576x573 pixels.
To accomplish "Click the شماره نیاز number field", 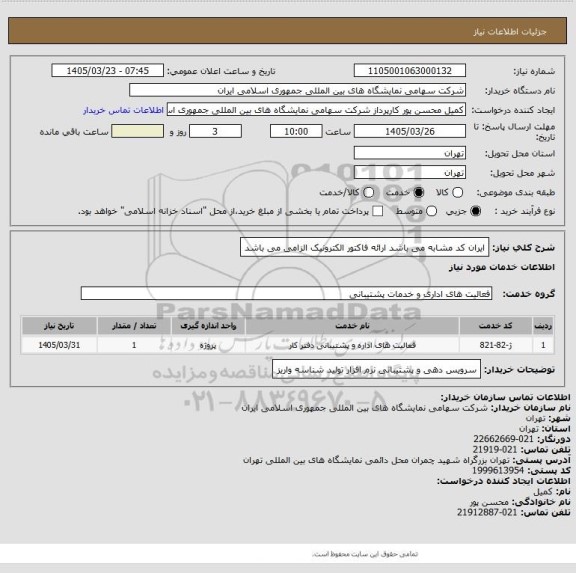I will 410,71.
